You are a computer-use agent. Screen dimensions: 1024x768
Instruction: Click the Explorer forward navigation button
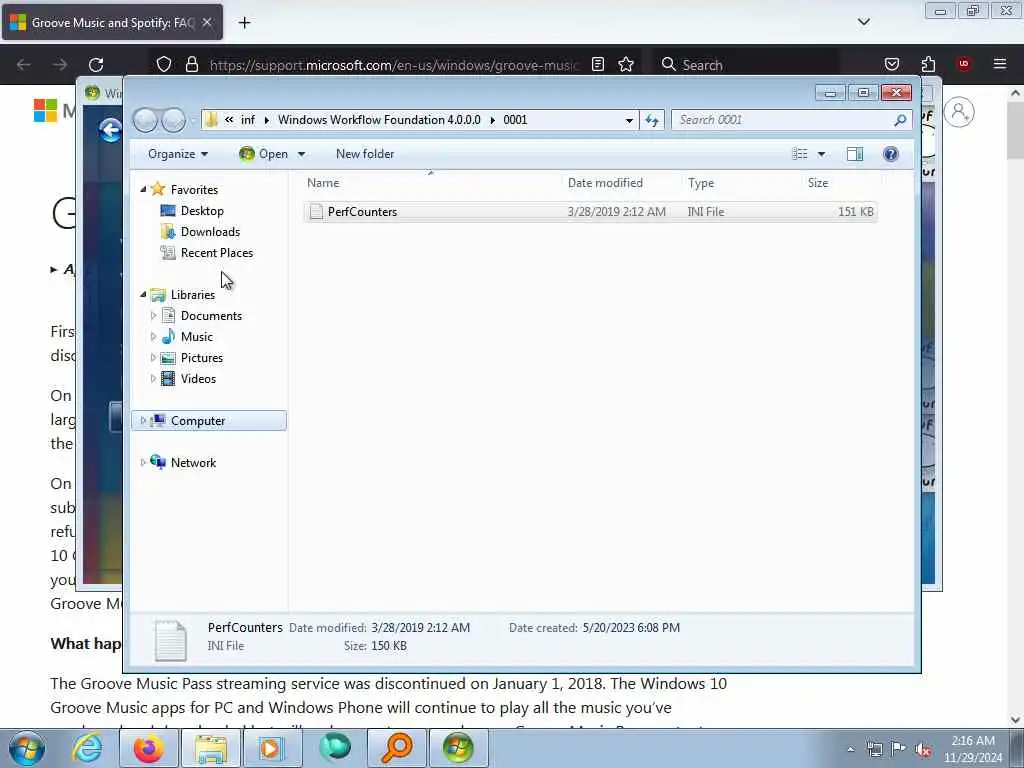pyautogui.click(x=174, y=120)
